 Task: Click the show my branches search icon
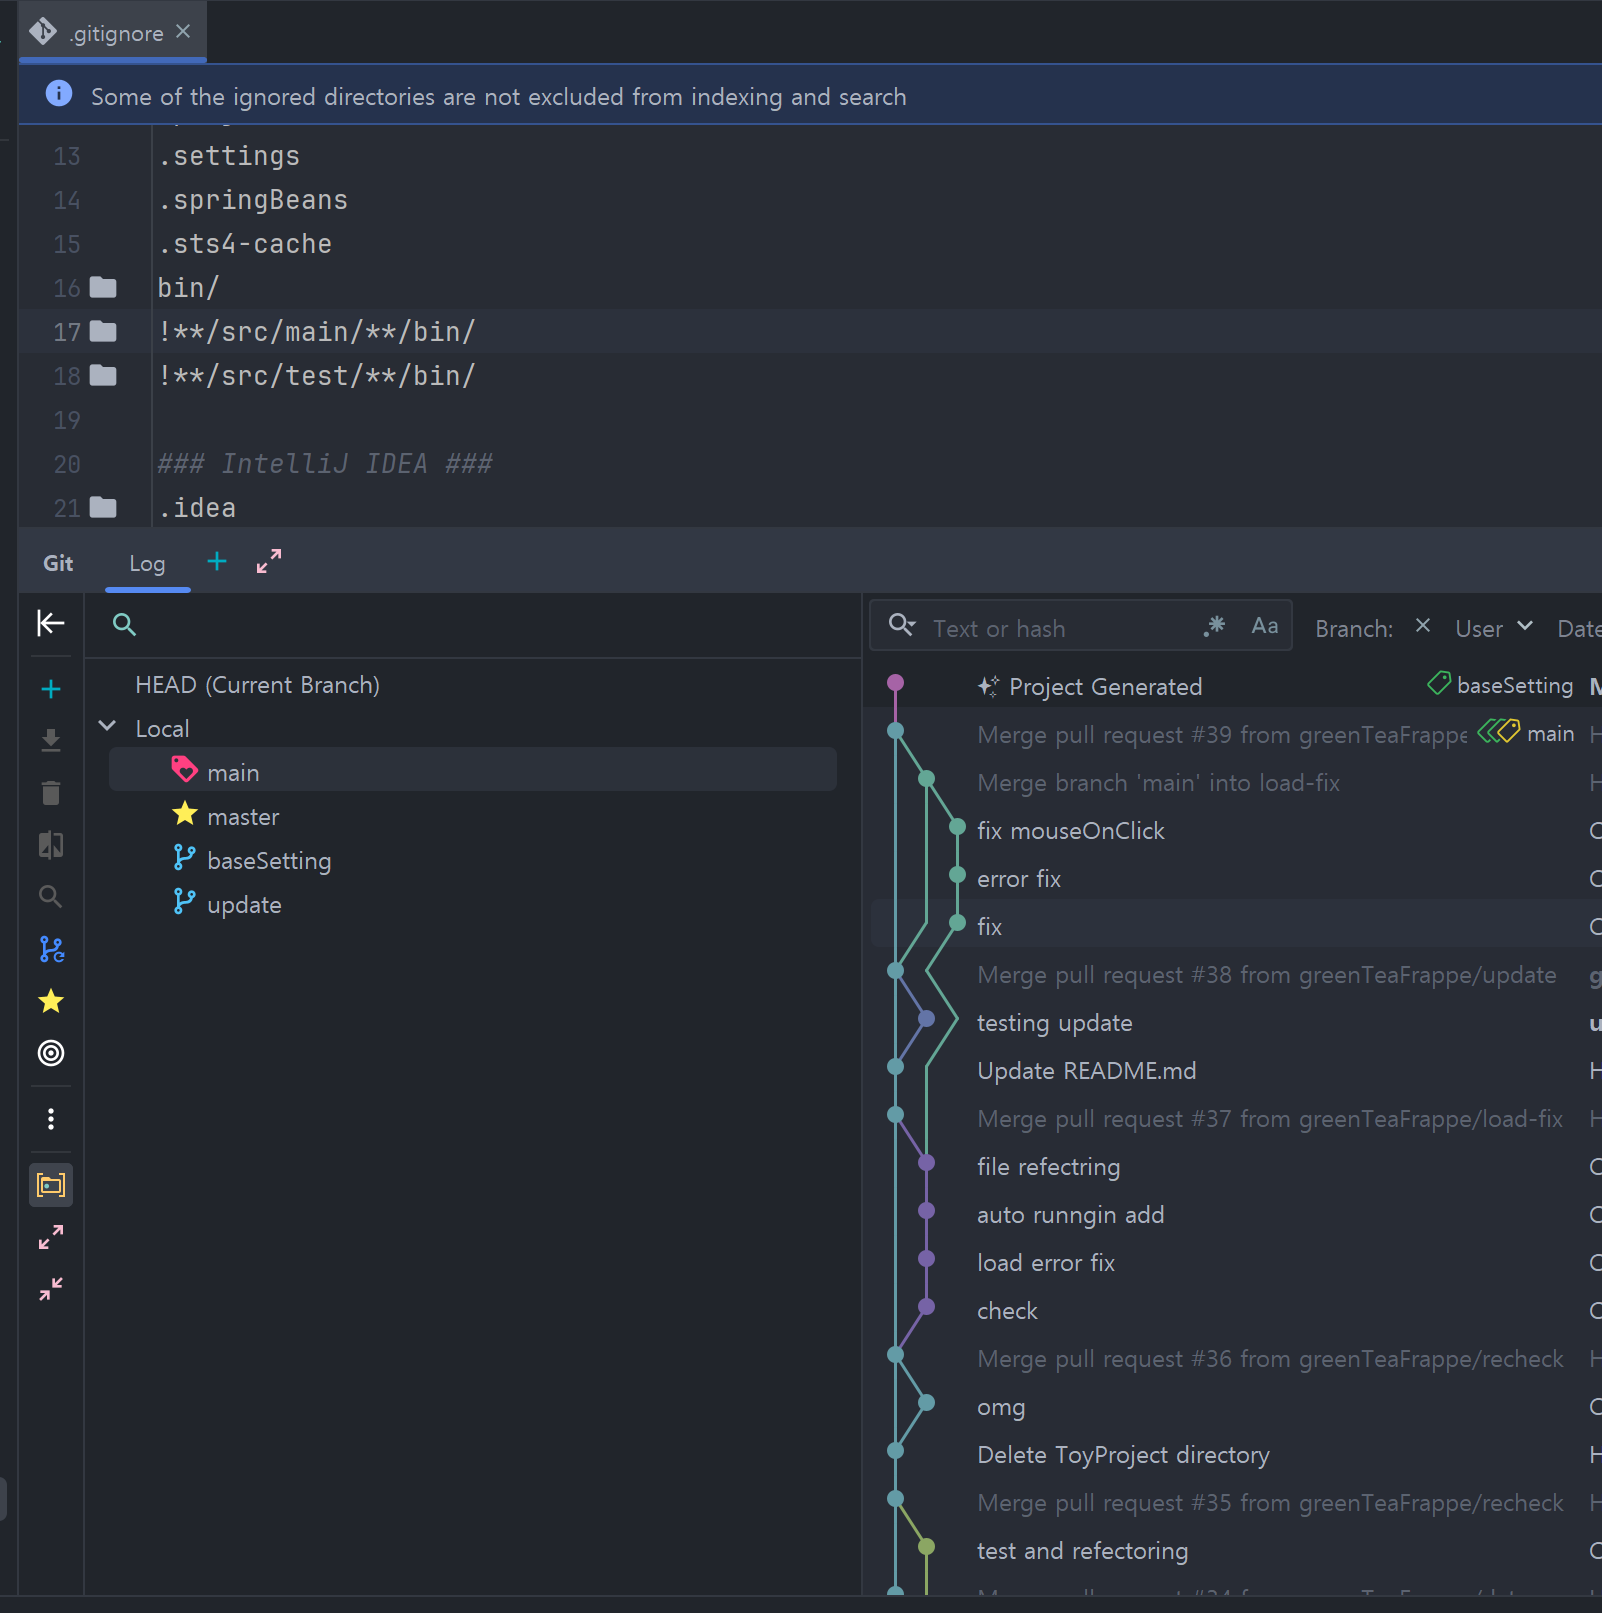tap(51, 897)
